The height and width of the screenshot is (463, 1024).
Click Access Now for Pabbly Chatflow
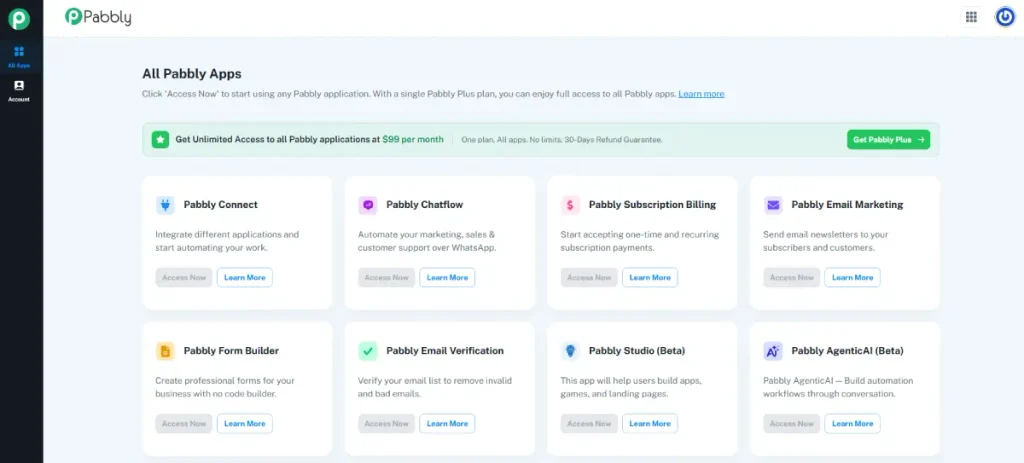387,278
